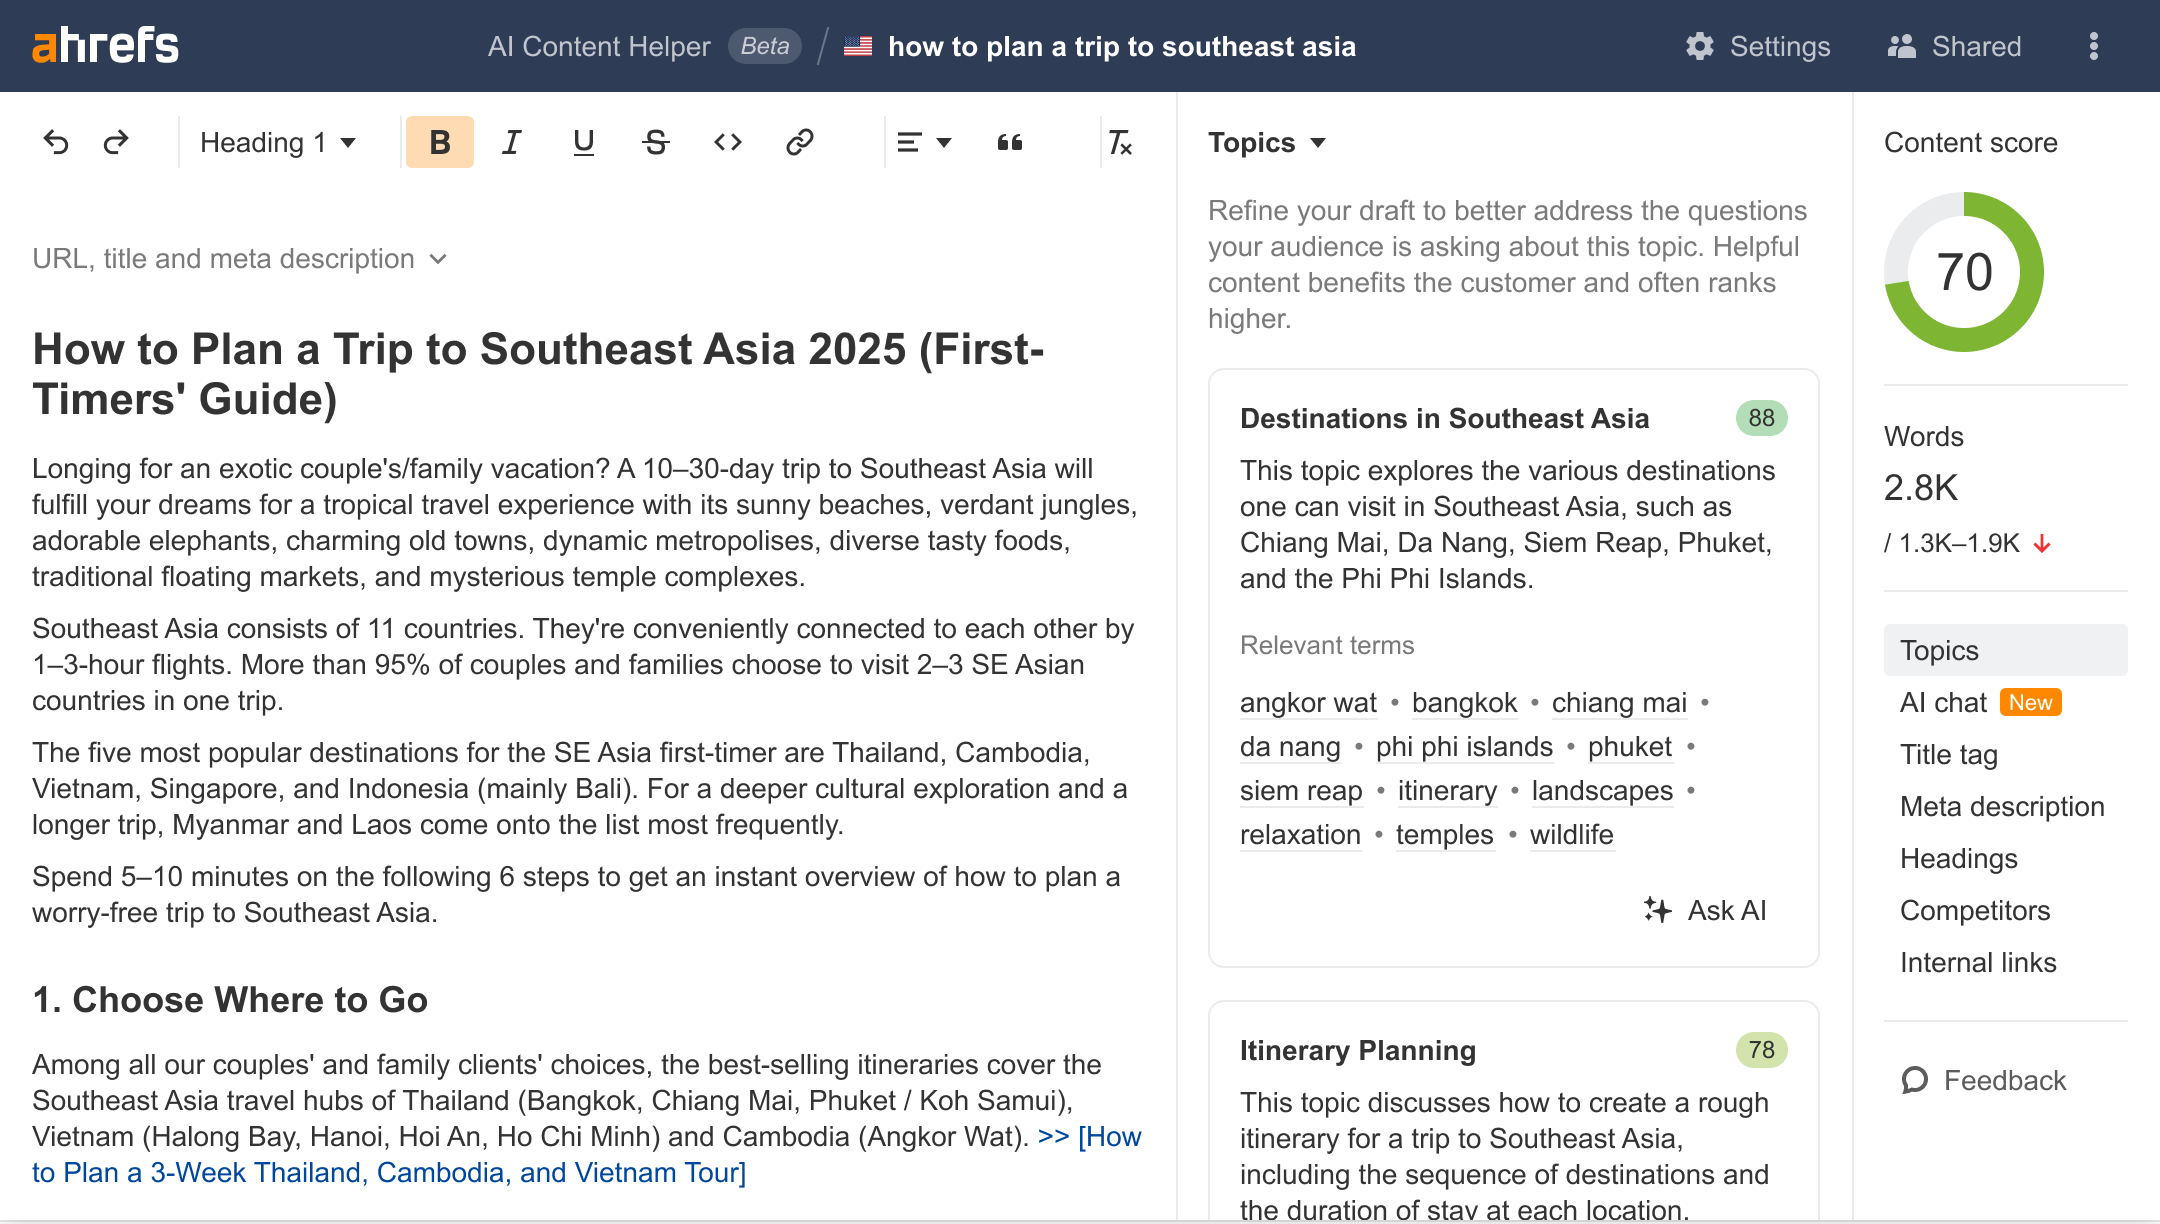Viewport: 2160px width, 1224px height.
Task: Select the code formatting tool
Action: tap(727, 142)
